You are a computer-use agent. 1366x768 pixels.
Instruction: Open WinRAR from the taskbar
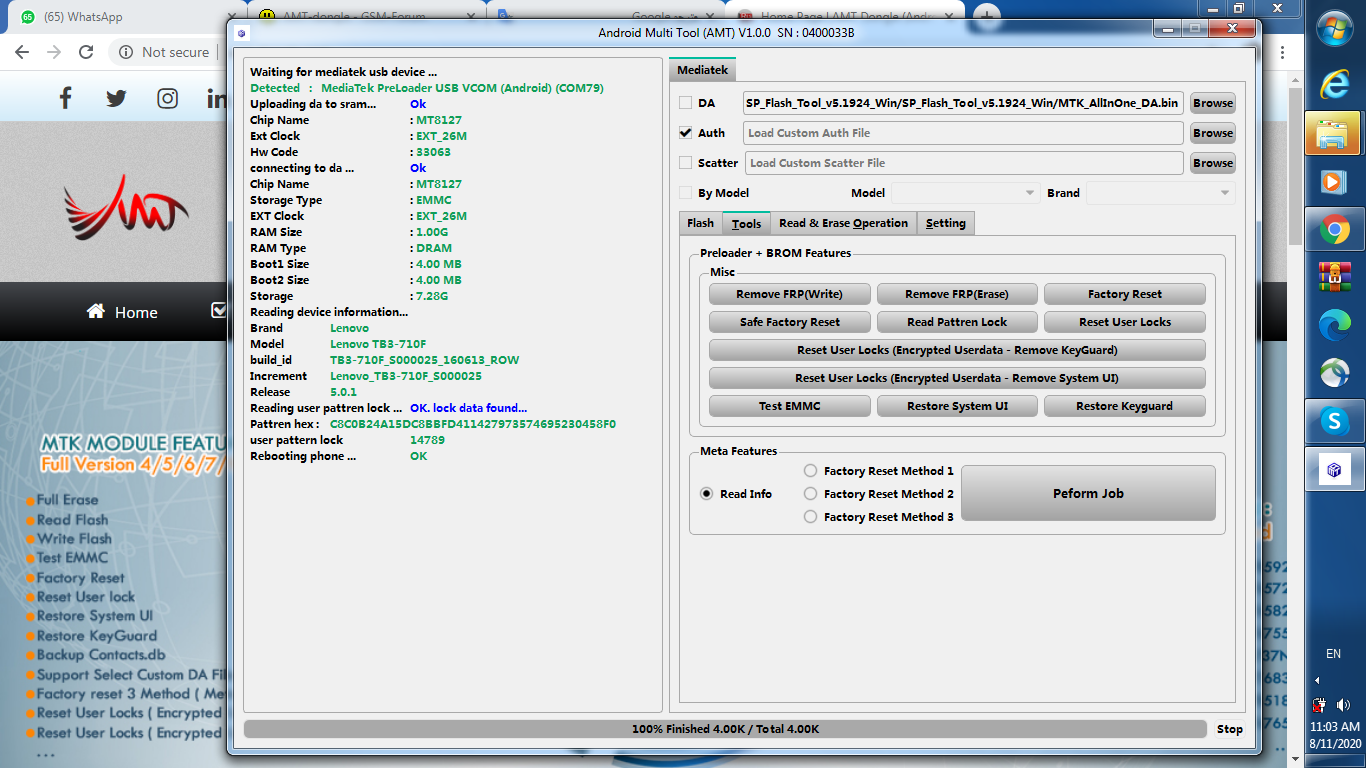[x=1334, y=277]
